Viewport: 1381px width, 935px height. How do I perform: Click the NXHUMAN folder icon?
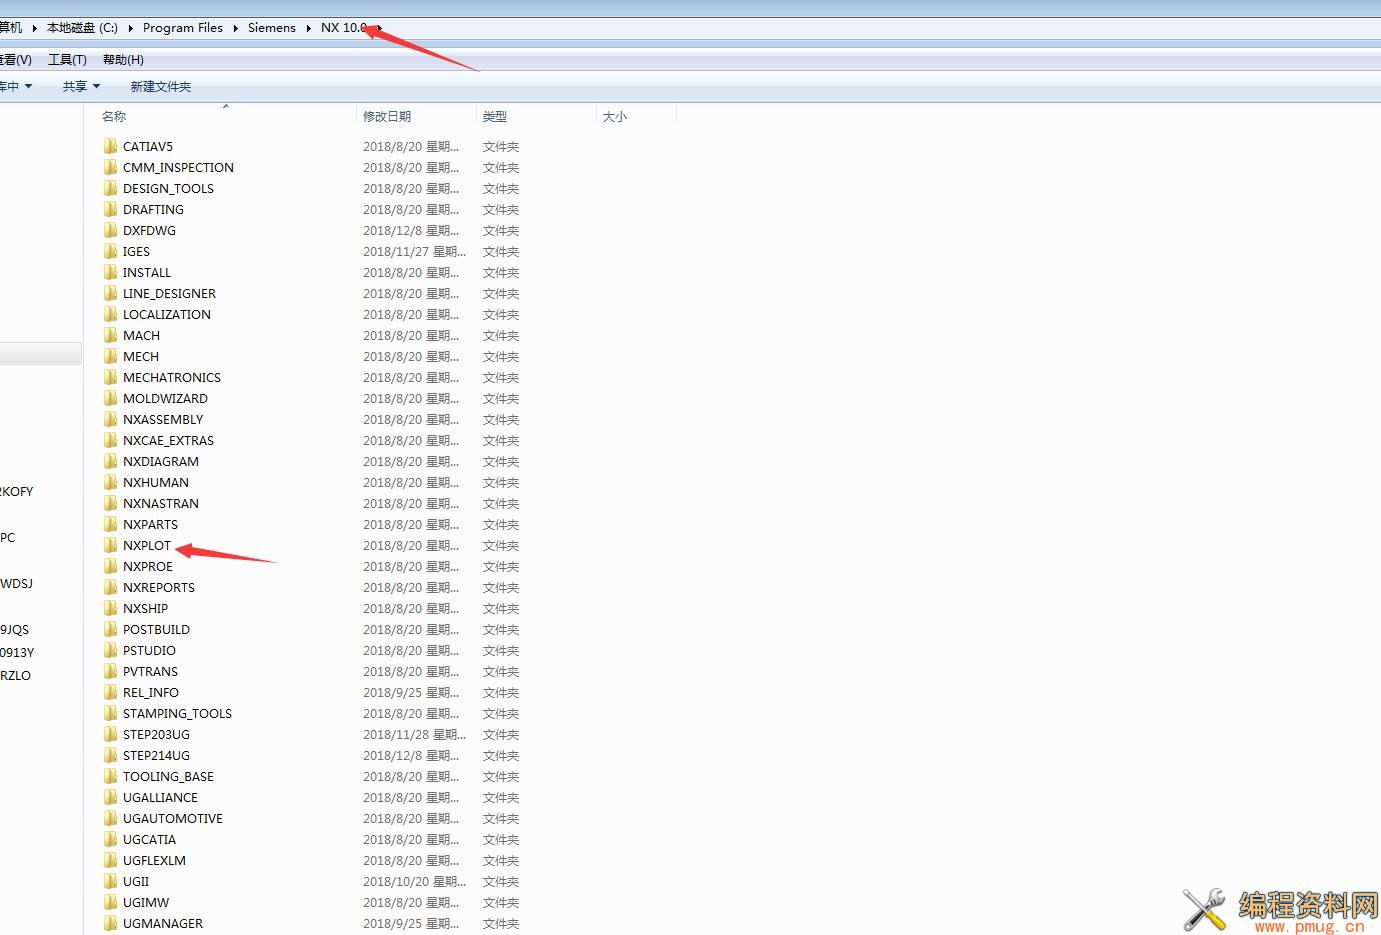[x=110, y=482]
